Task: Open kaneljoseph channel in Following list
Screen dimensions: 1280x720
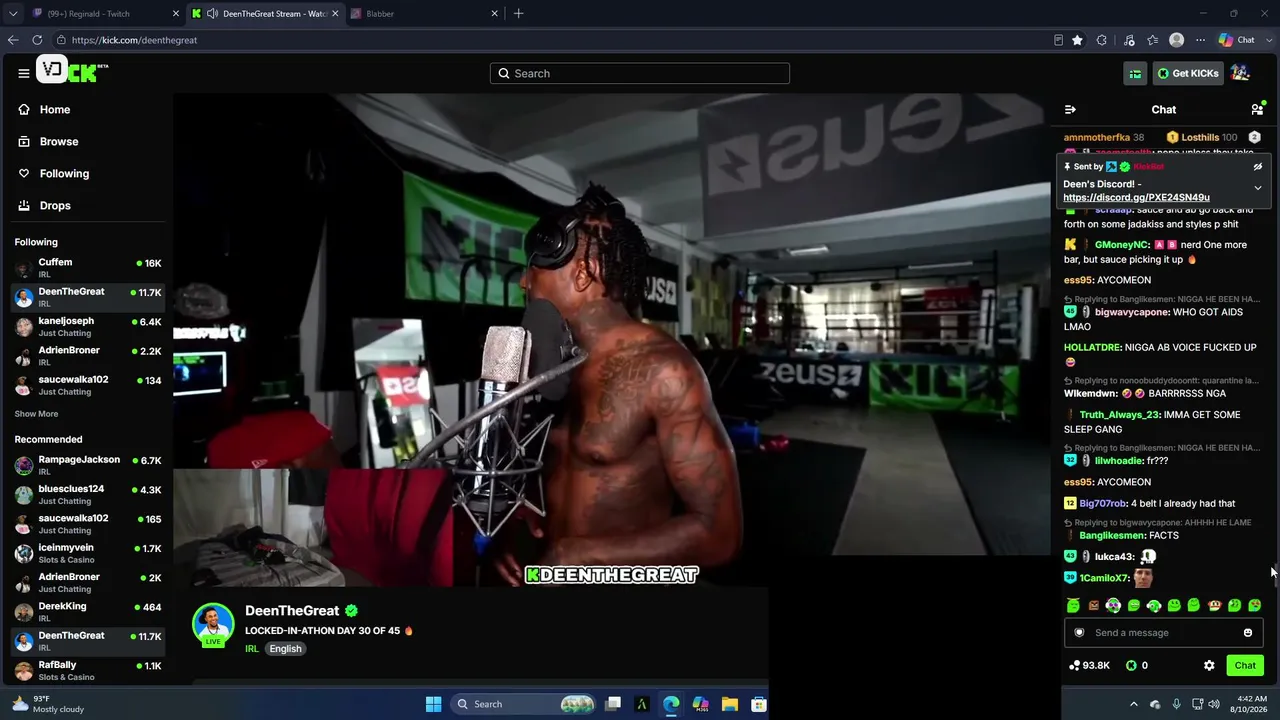Action: tap(88, 327)
